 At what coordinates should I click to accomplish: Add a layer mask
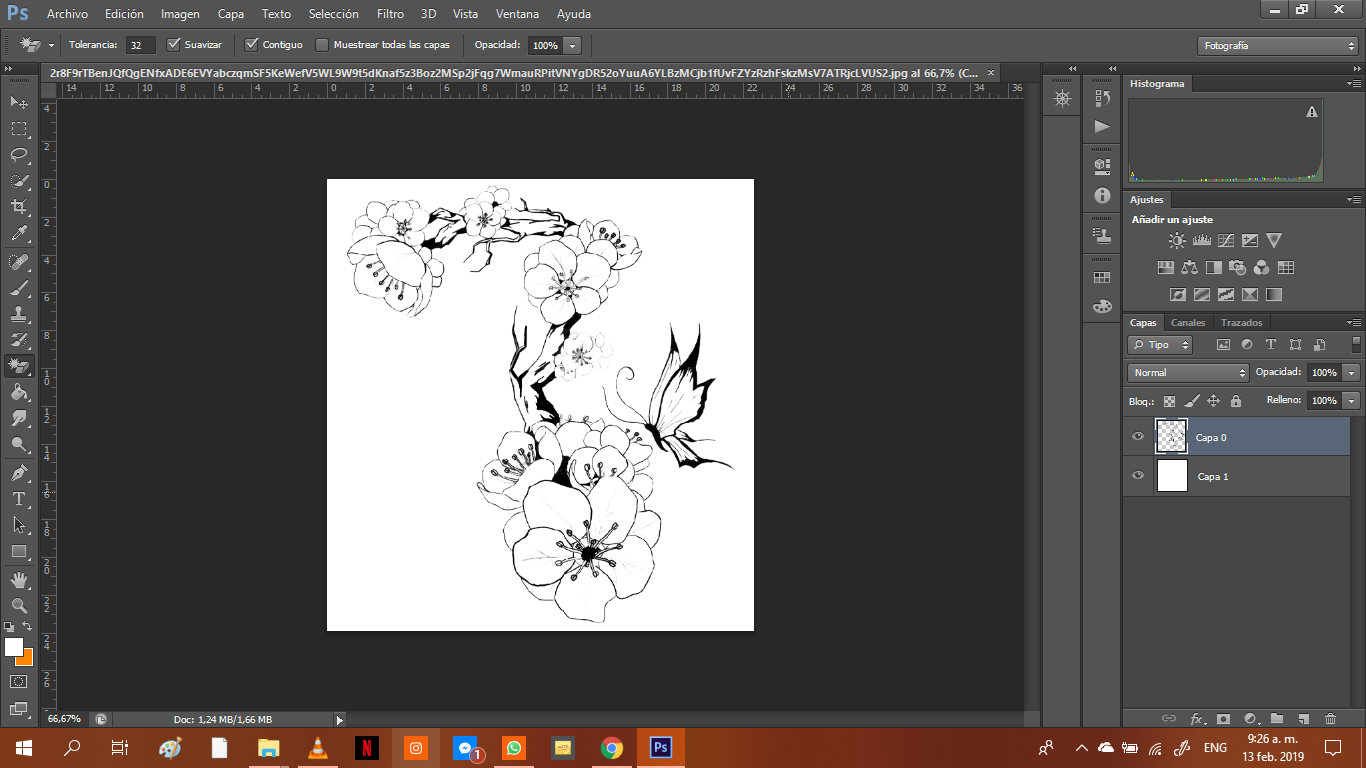coord(1223,718)
